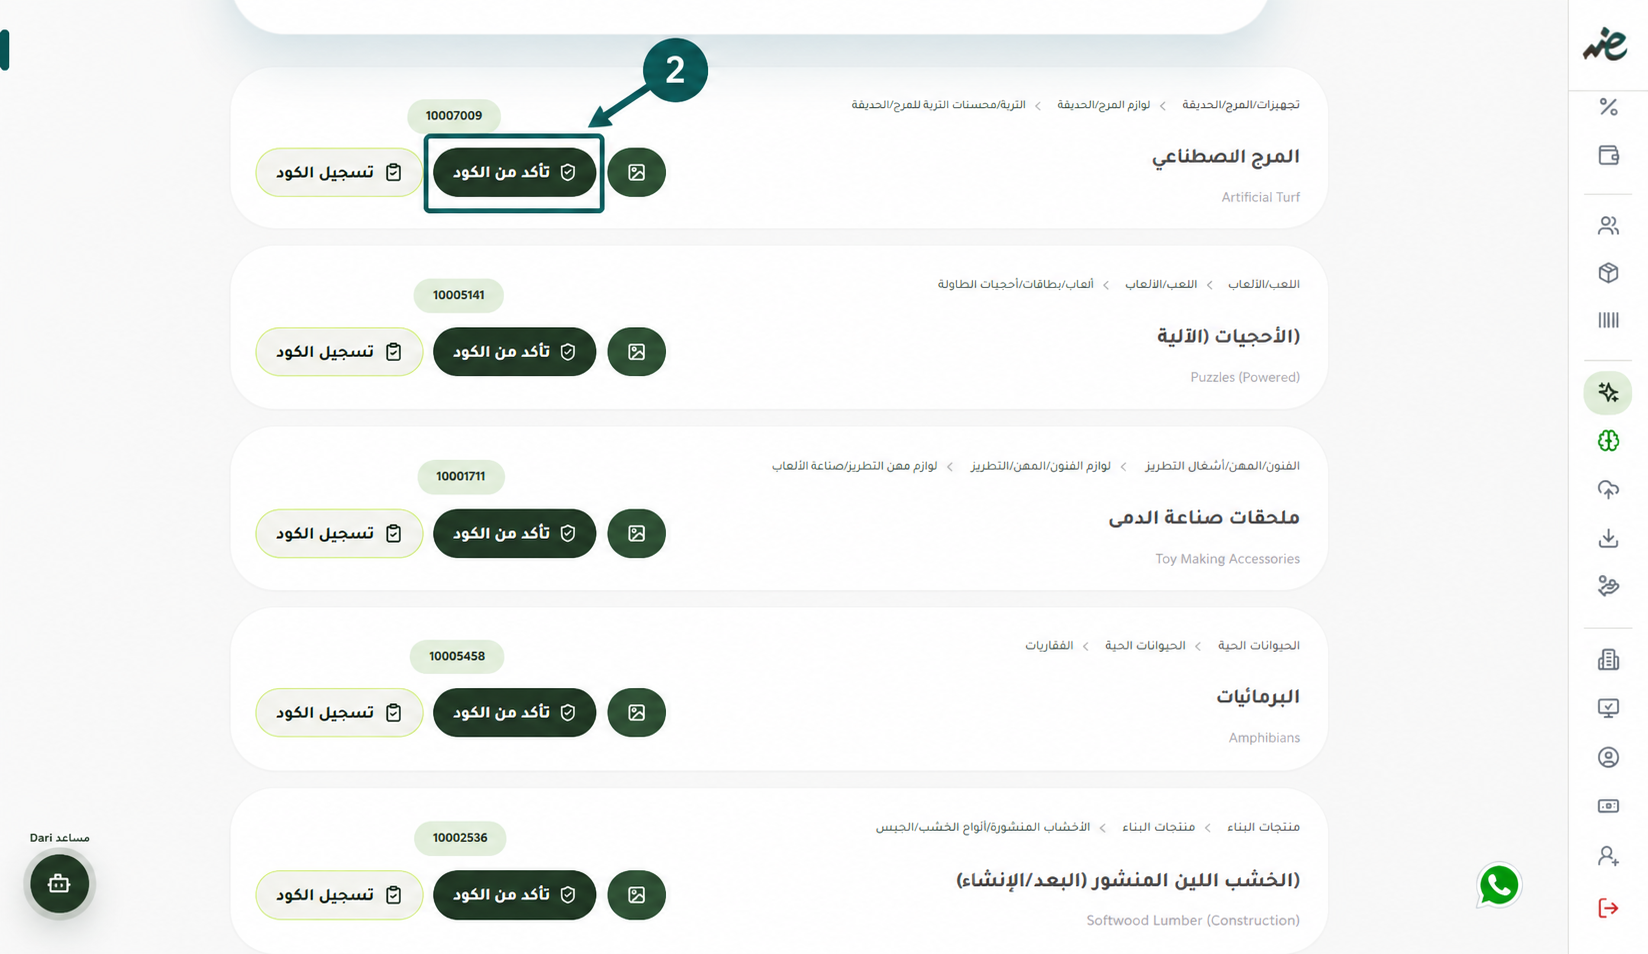Open the monitor check sidebar icon

pyautogui.click(x=1608, y=708)
